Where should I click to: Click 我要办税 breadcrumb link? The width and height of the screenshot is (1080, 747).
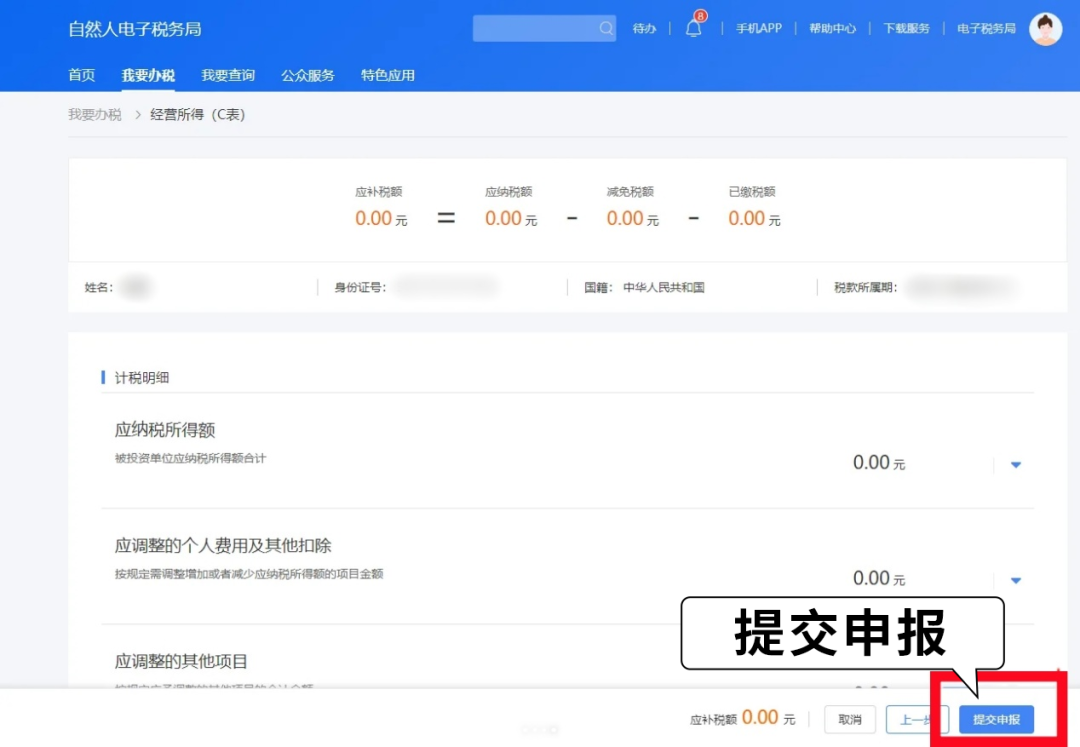pos(95,115)
